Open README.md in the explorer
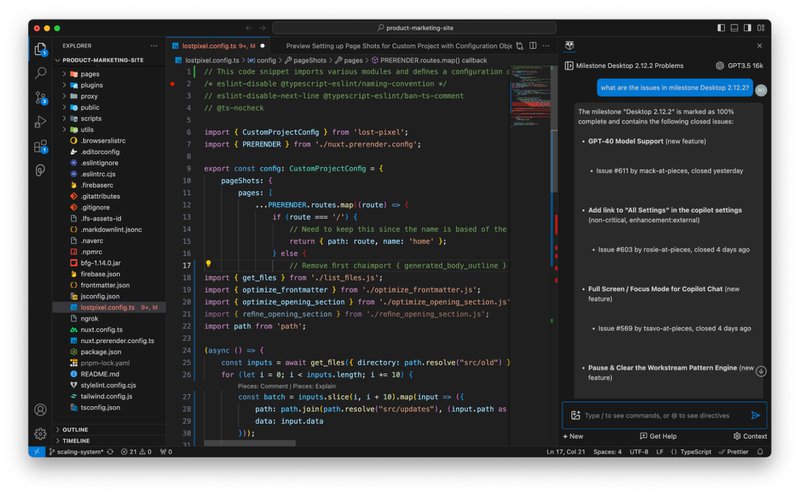Viewport: 800px width, 495px height. (x=100, y=374)
